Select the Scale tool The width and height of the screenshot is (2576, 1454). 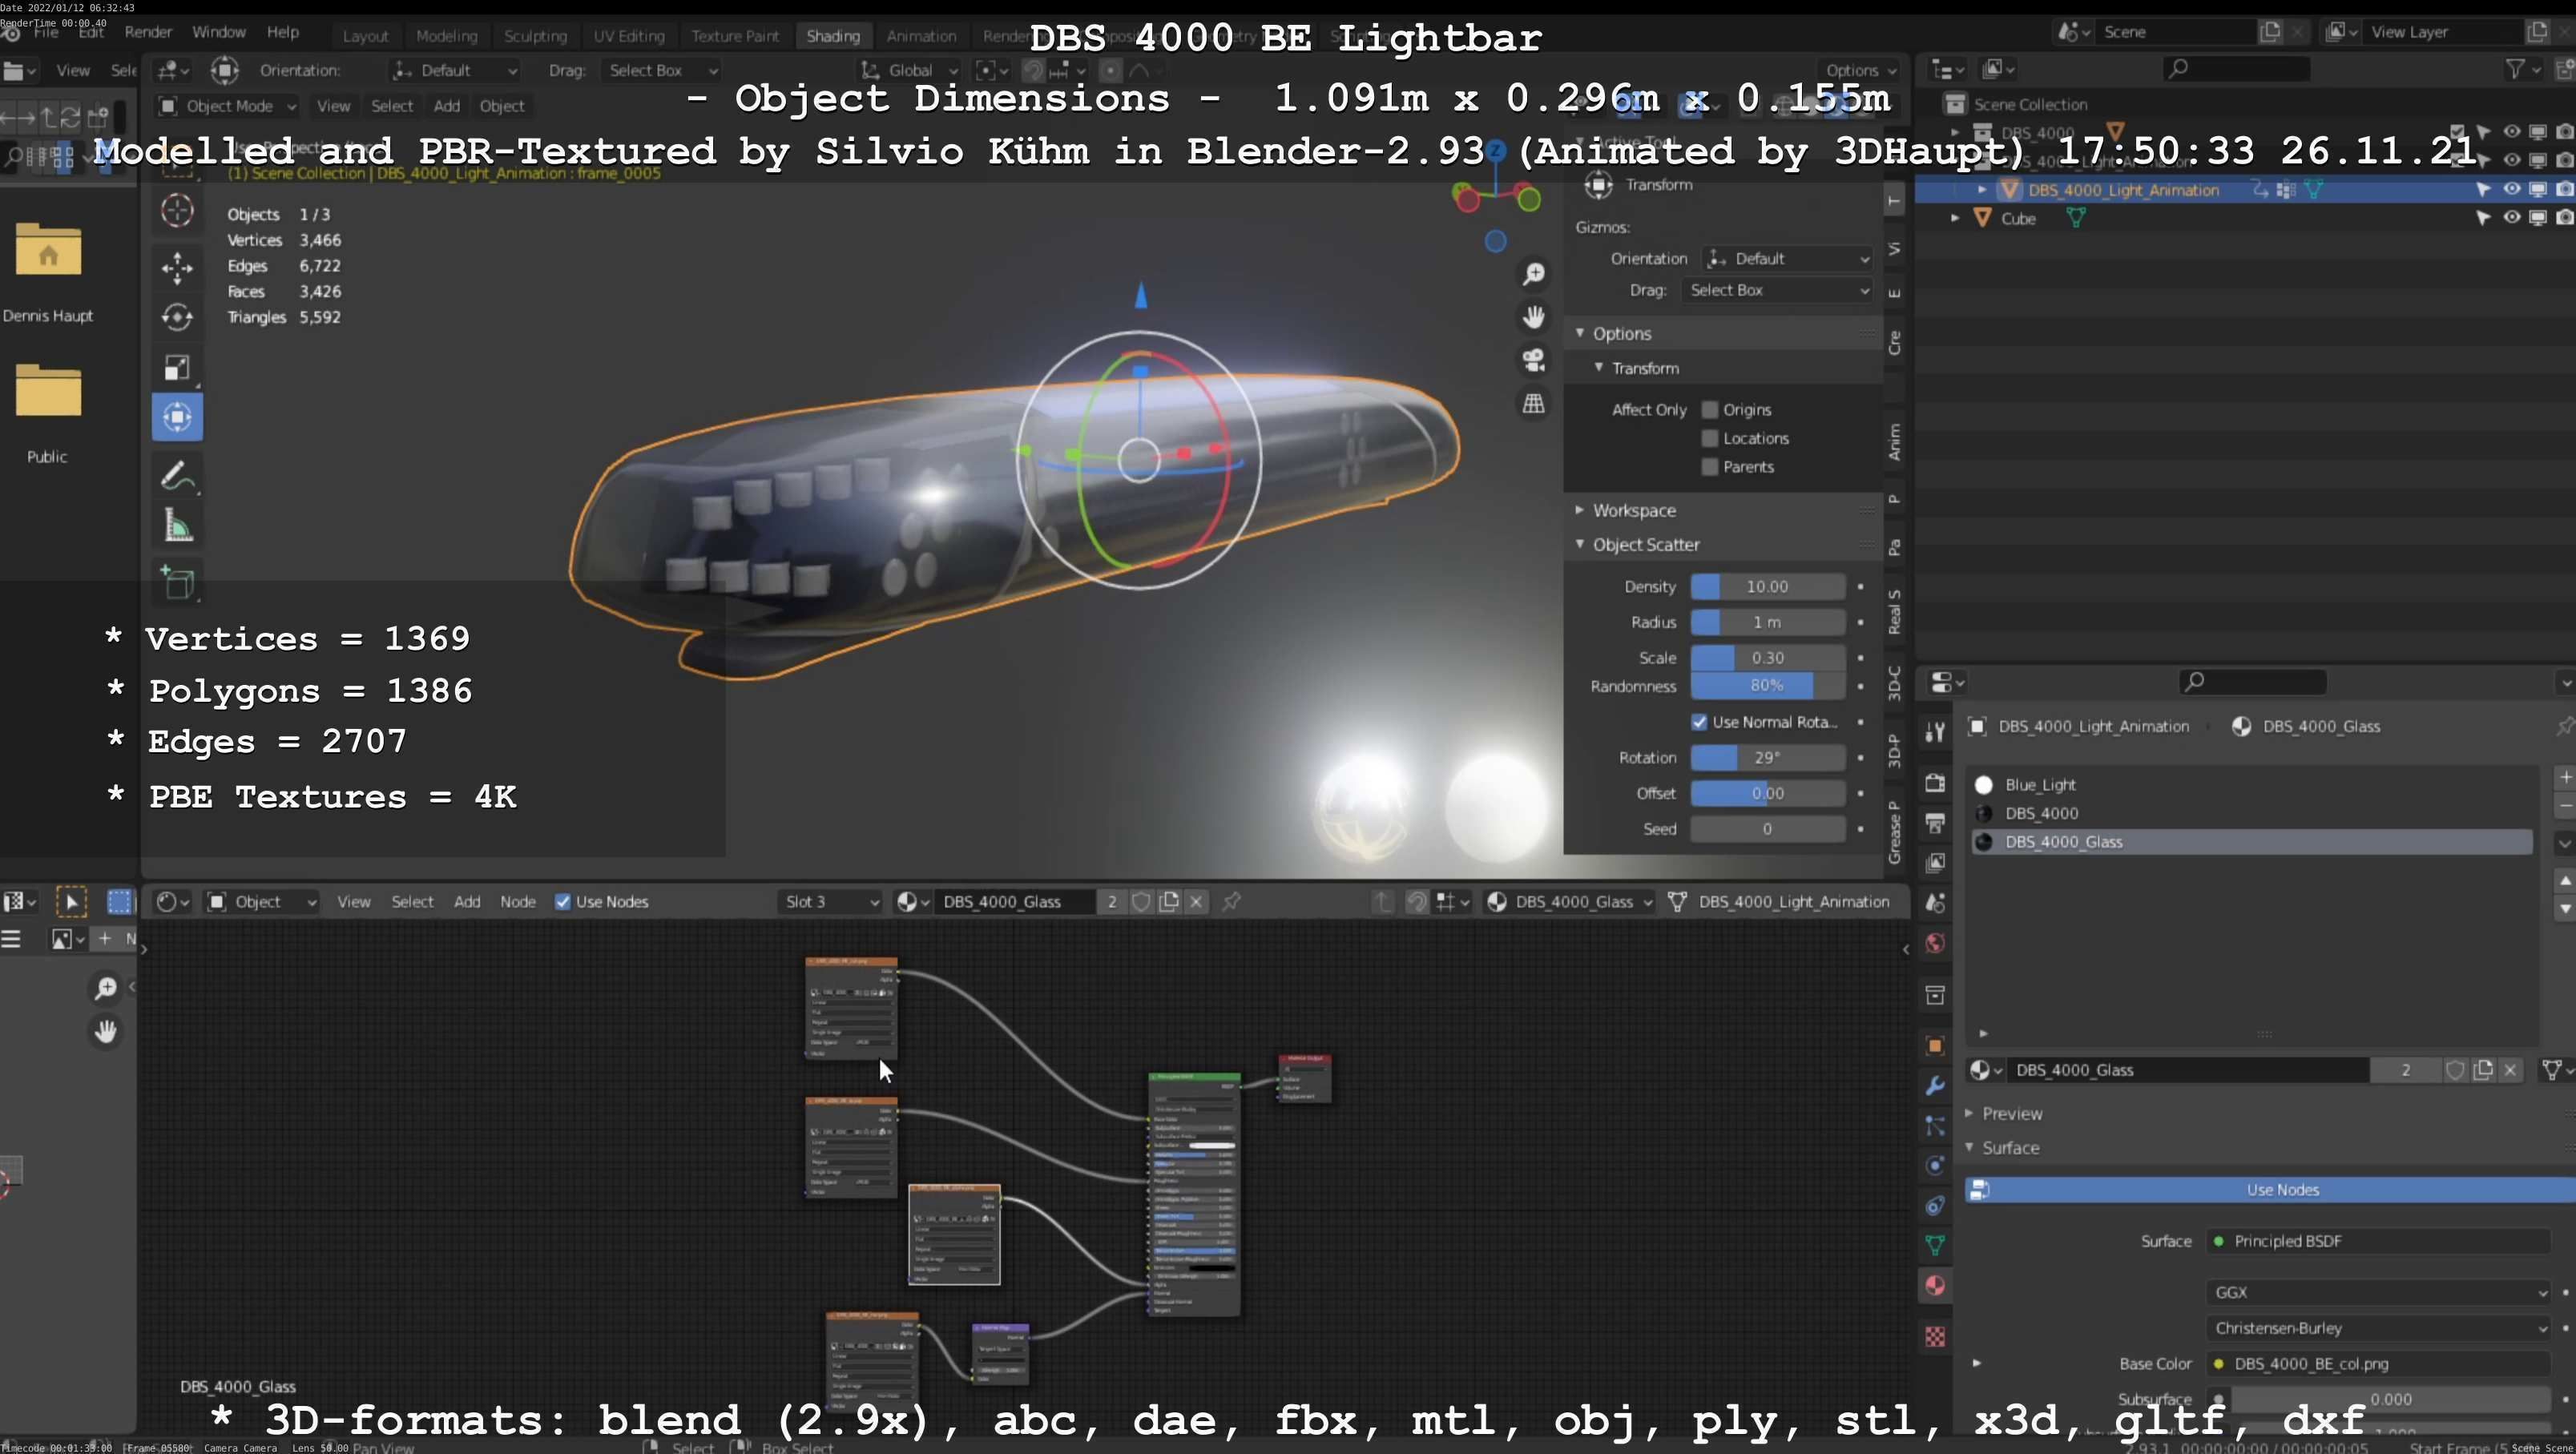[x=177, y=368]
